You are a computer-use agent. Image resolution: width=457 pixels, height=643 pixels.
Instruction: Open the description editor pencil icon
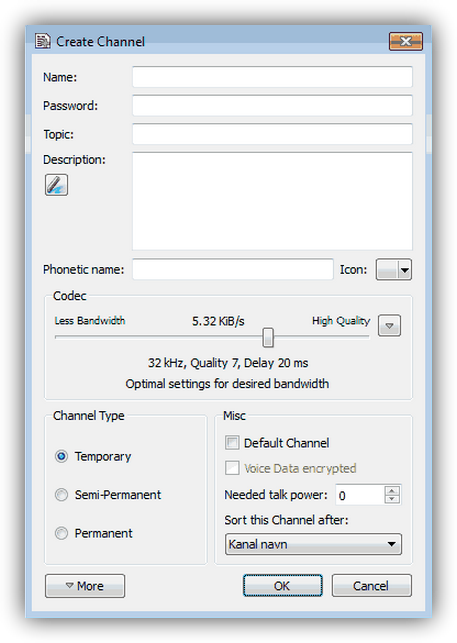pos(56,185)
